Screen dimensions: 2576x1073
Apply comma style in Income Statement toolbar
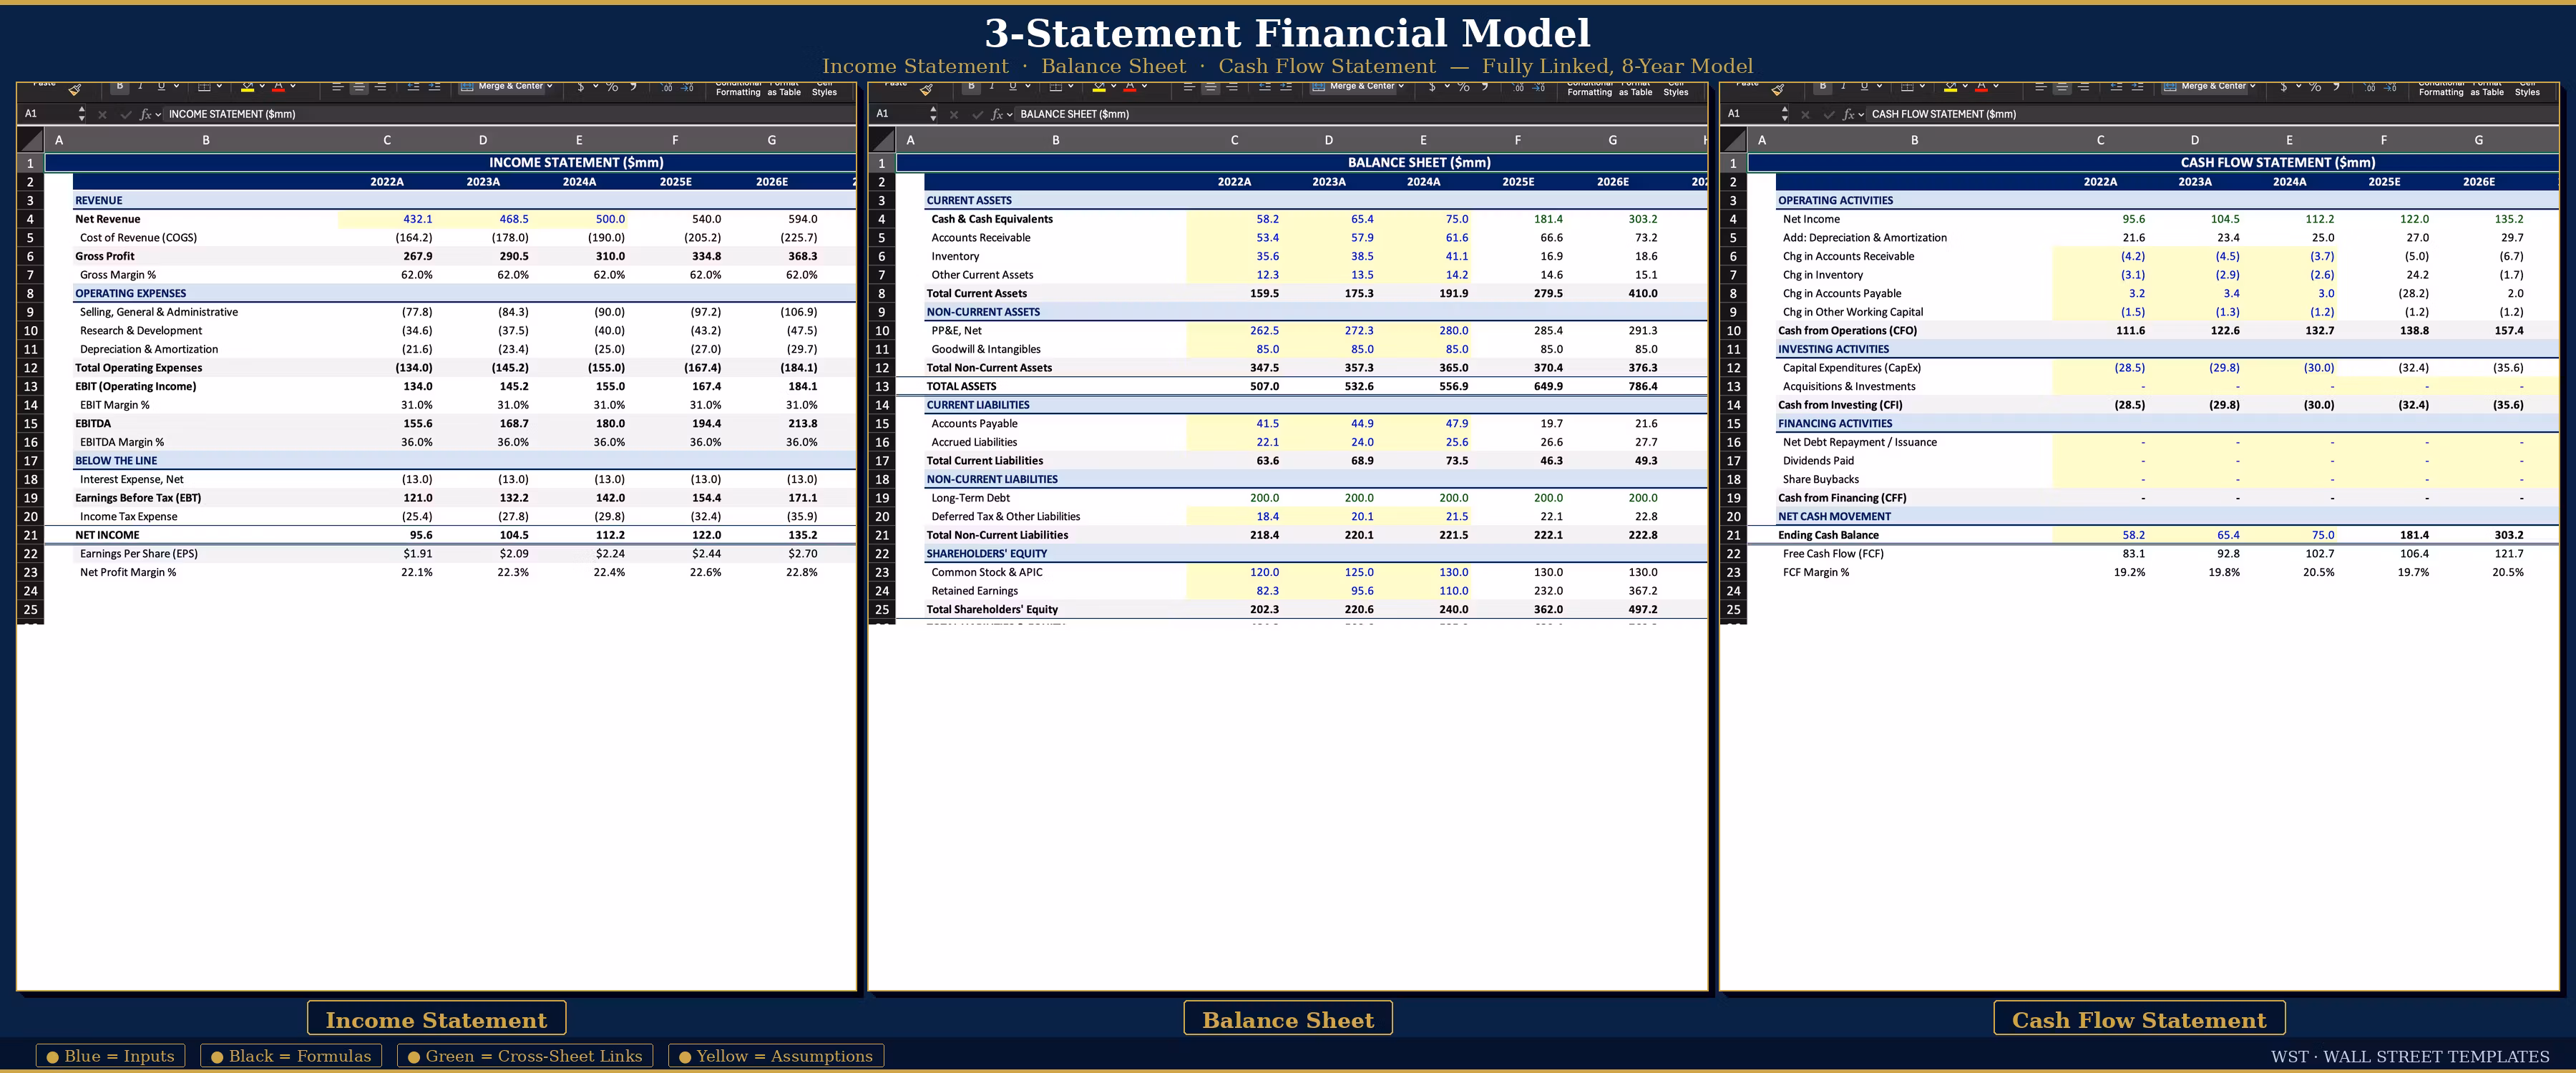pyautogui.click(x=633, y=87)
